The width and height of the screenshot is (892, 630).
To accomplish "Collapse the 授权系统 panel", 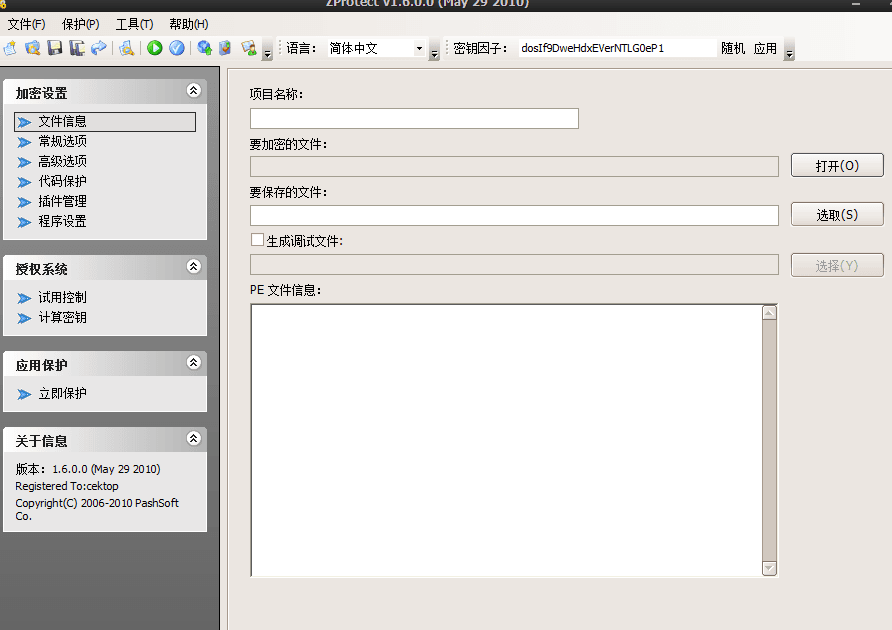I will (x=194, y=267).
